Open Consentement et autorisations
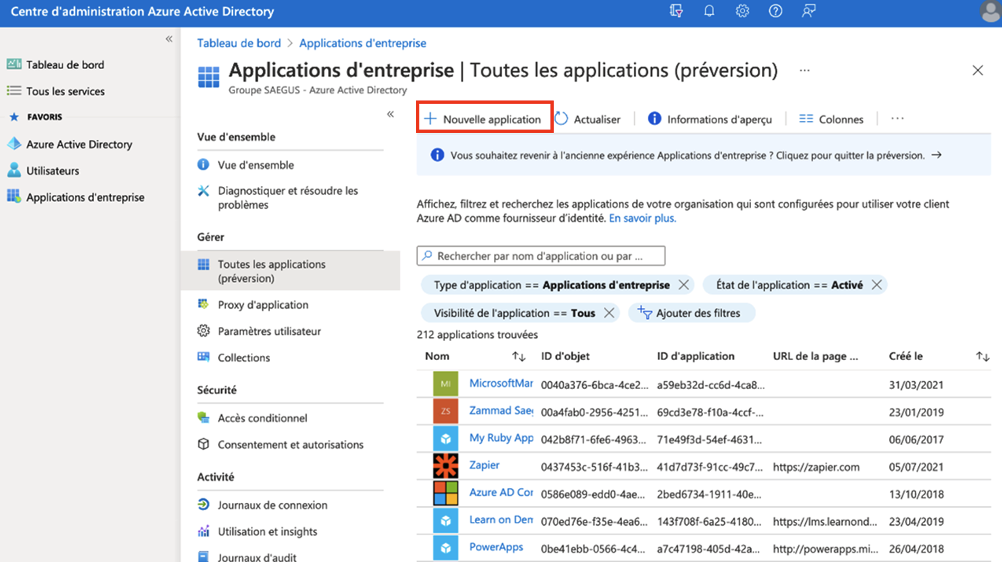 click(x=291, y=444)
